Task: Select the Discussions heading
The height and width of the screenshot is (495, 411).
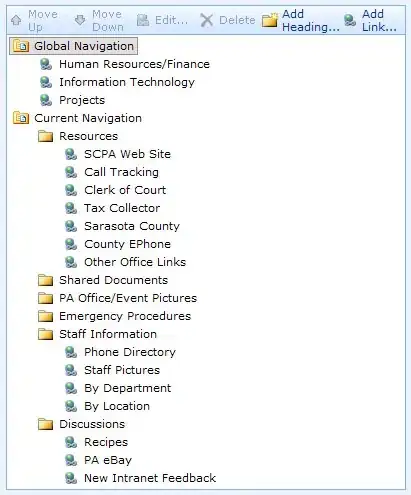Action: click(x=92, y=424)
